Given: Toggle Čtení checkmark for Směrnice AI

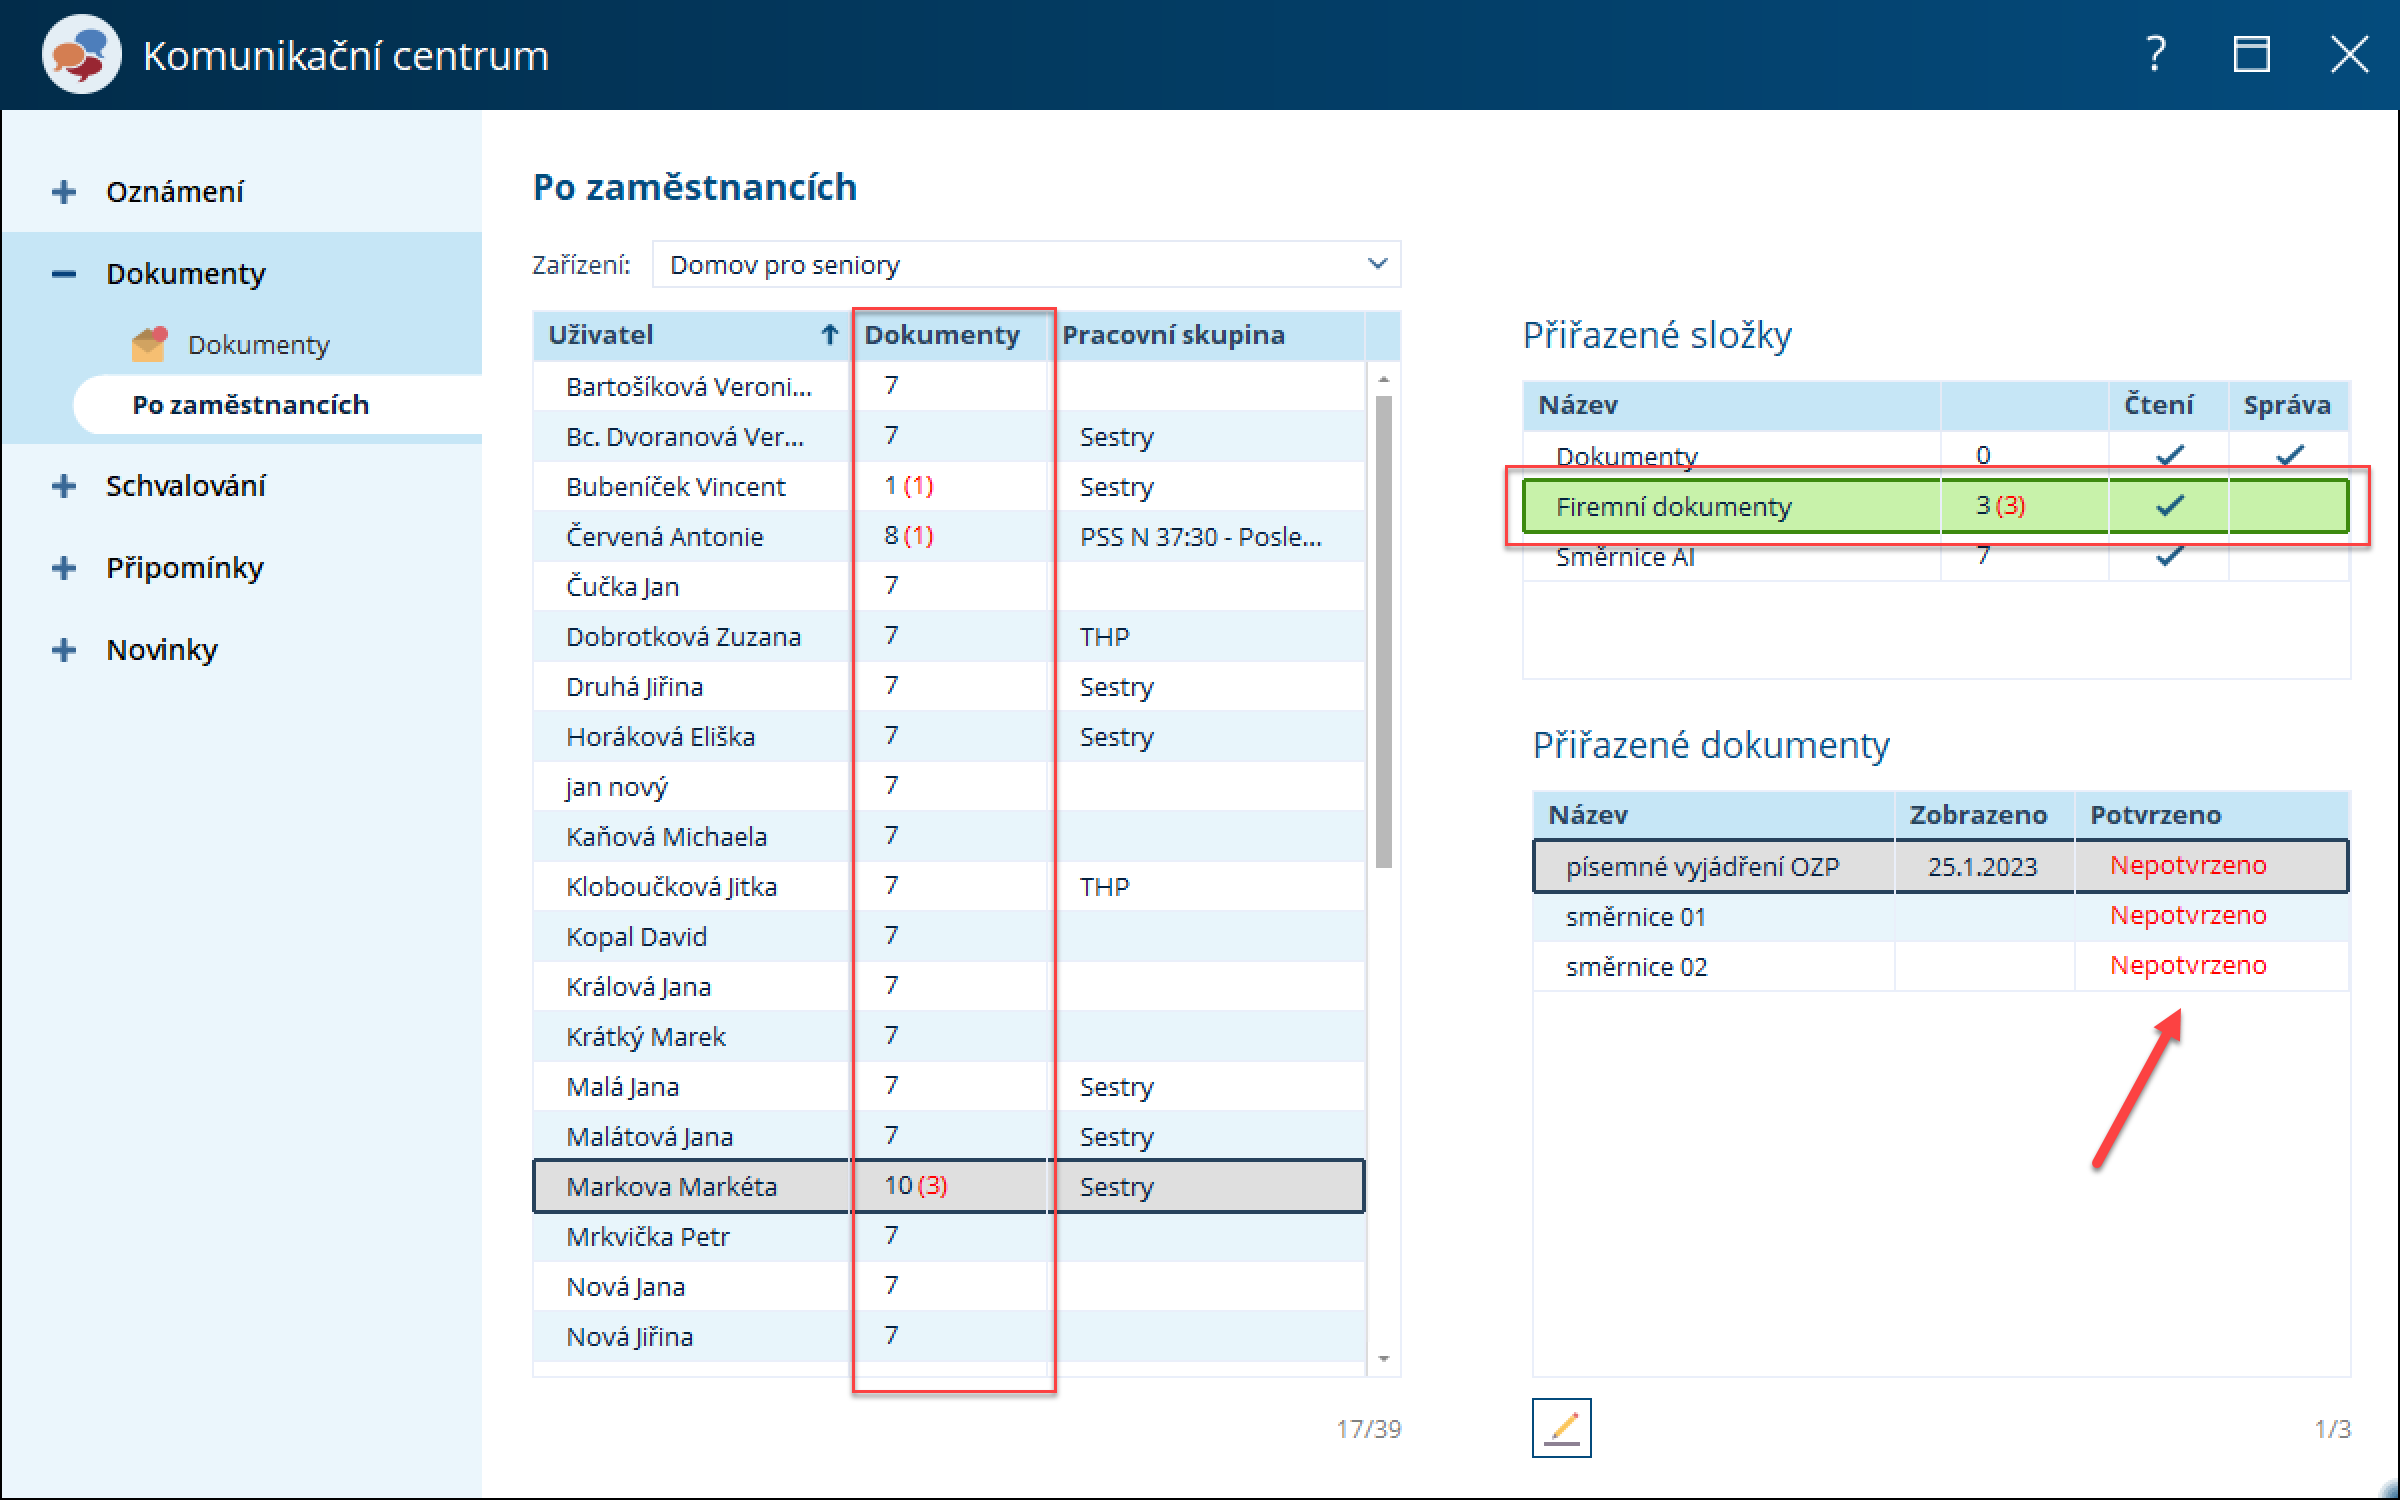Looking at the screenshot, I should coord(2169,556).
